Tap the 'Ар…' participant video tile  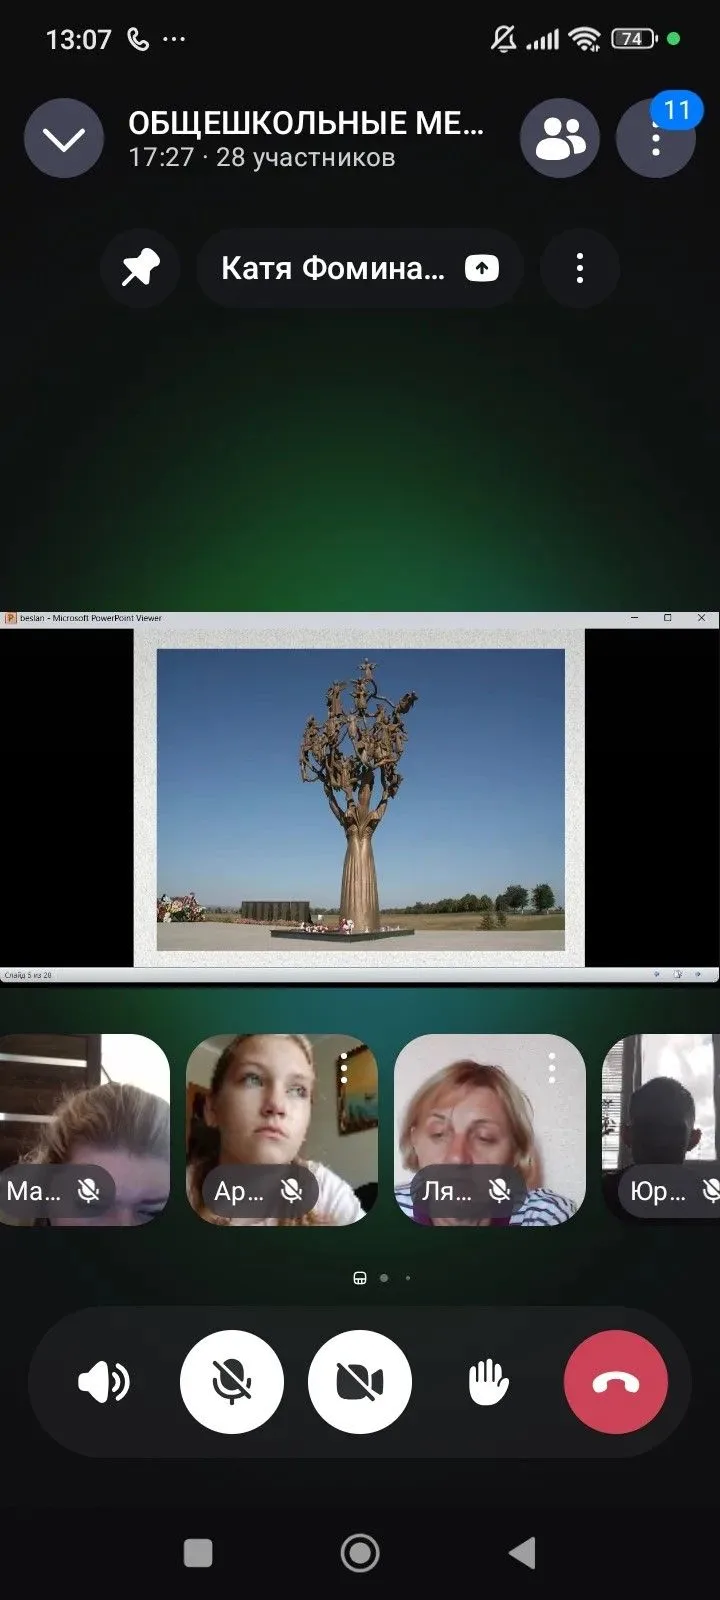(282, 1130)
